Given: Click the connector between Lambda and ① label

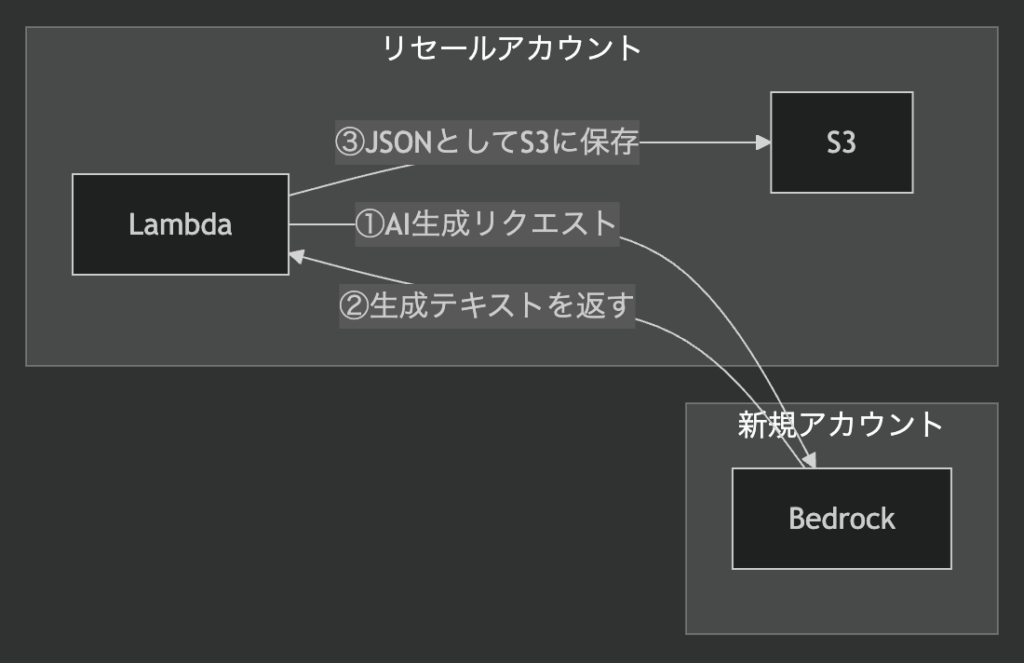Looking at the screenshot, I should point(320,224).
